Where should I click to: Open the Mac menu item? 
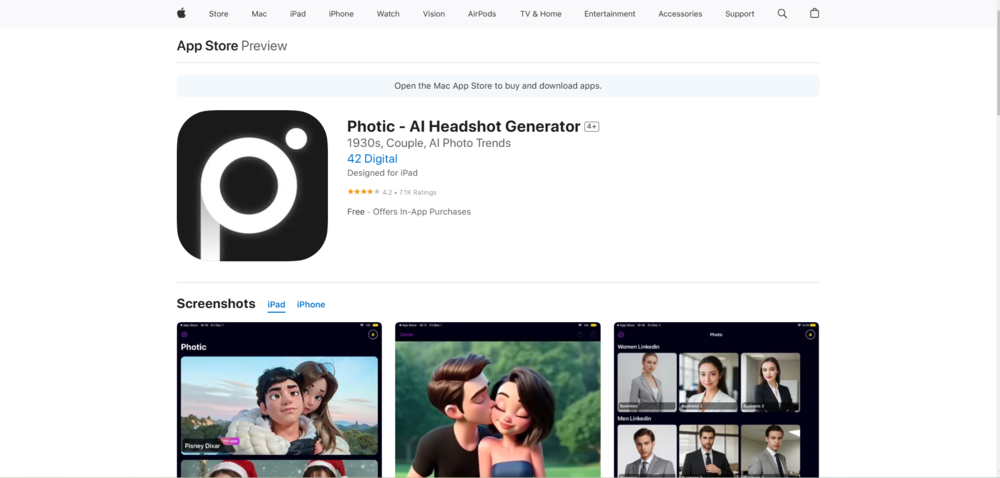tap(259, 14)
